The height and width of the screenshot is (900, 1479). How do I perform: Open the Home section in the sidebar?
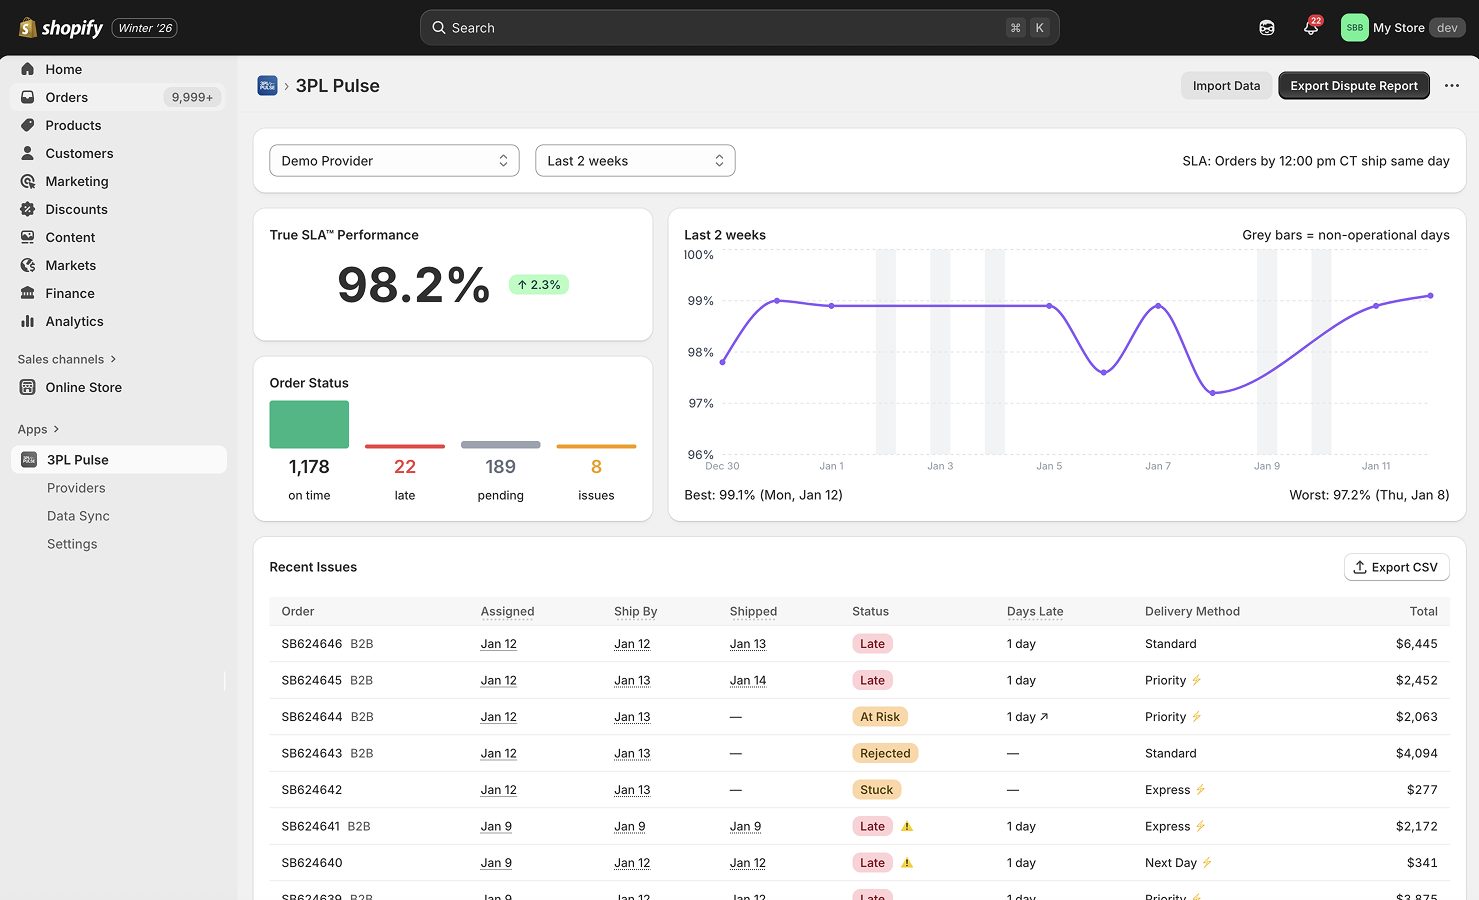click(x=63, y=68)
